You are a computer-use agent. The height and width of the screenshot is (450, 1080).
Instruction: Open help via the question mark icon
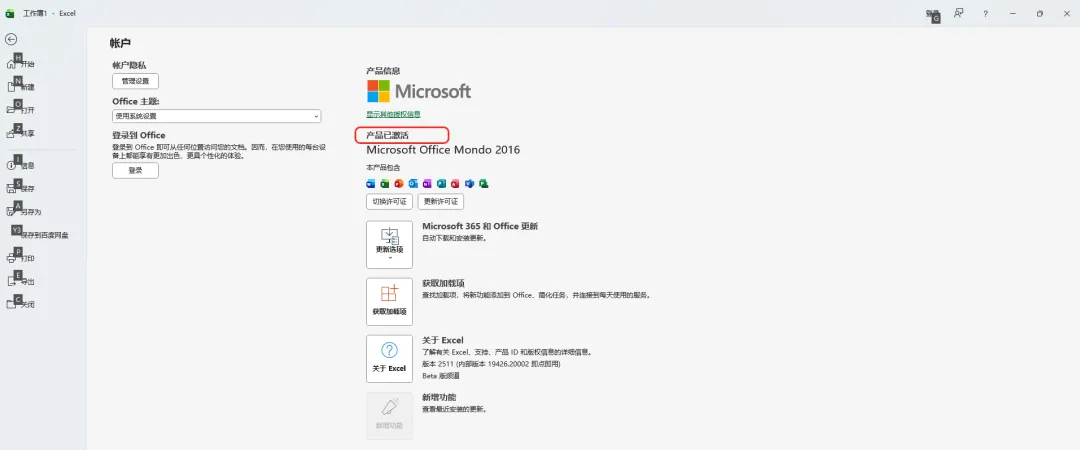pos(986,13)
